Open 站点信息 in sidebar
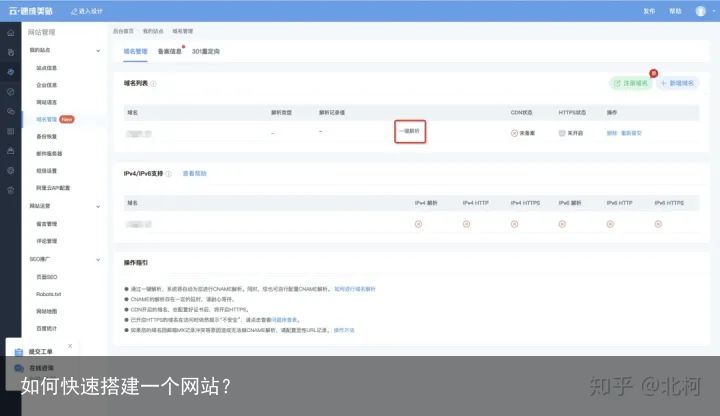The height and width of the screenshot is (416, 720). [46, 68]
